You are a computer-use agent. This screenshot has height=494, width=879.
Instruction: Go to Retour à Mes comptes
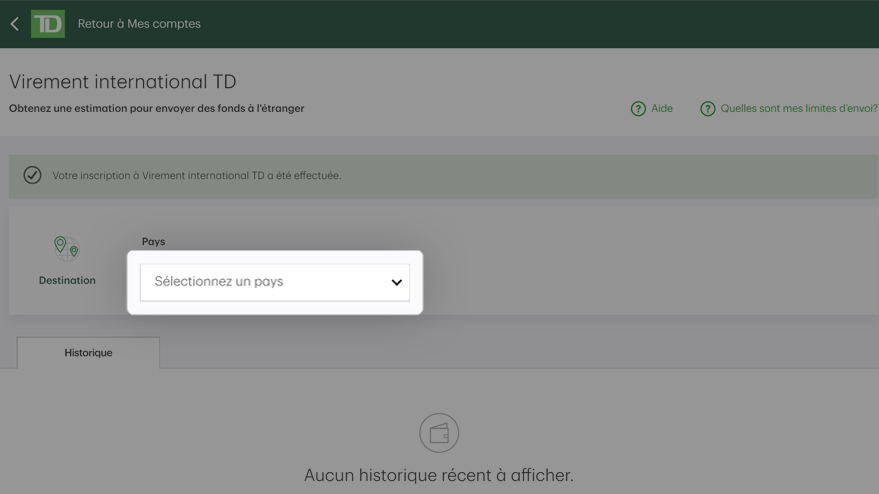click(x=139, y=24)
